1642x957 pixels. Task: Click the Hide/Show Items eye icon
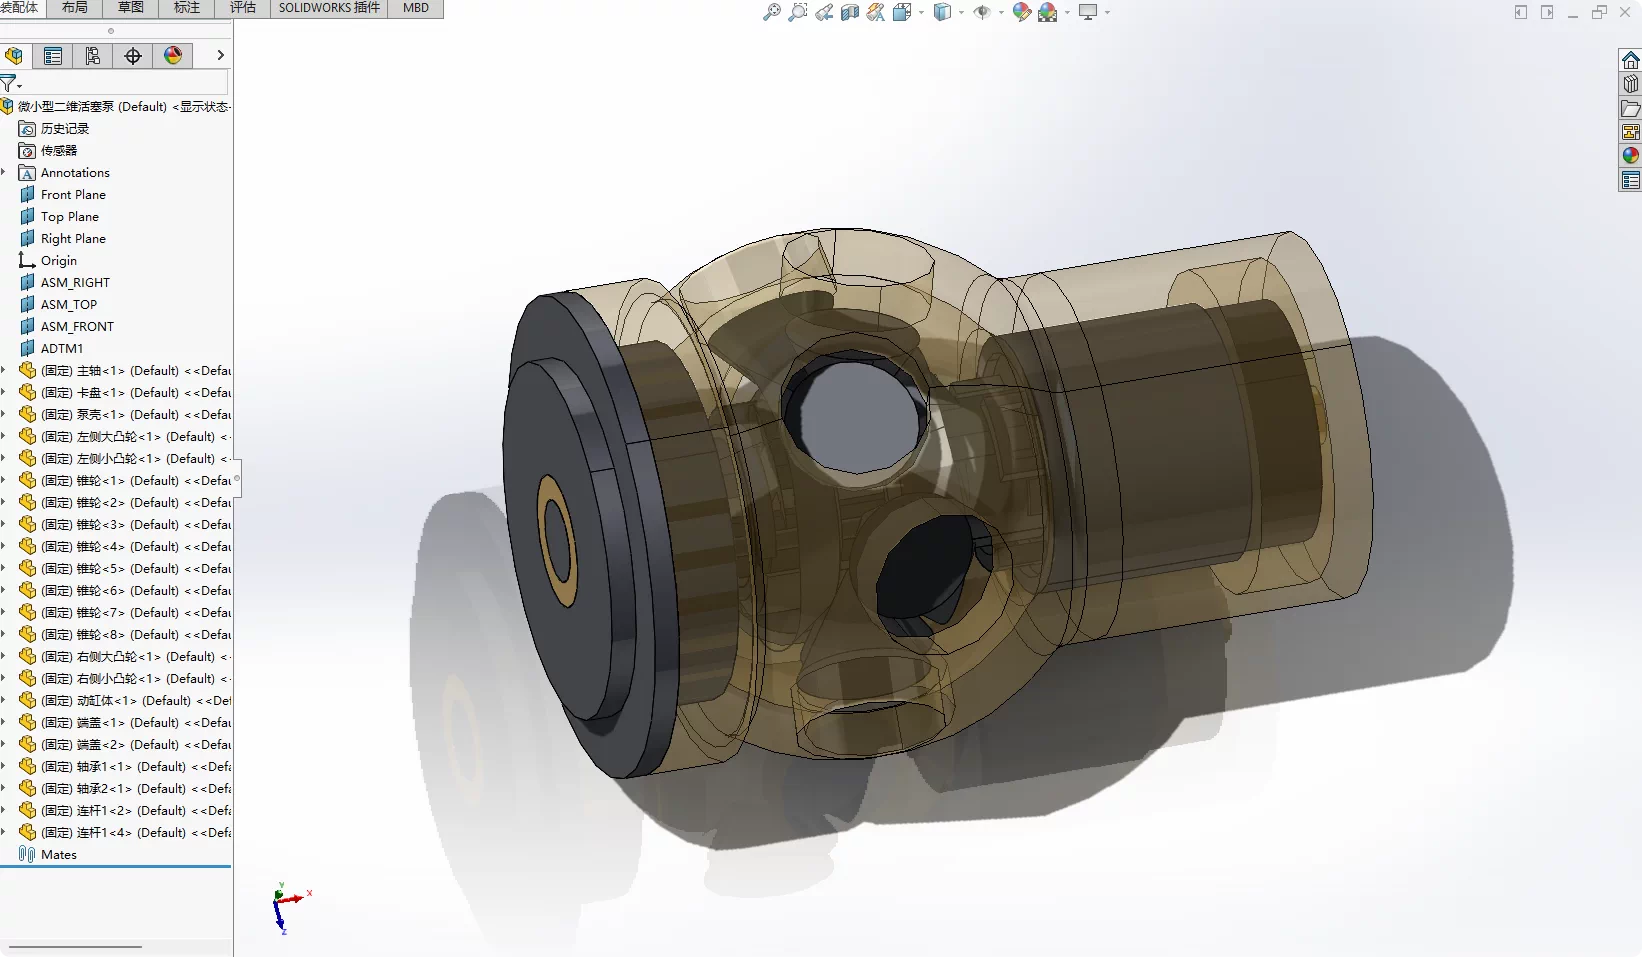click(982, 12)
